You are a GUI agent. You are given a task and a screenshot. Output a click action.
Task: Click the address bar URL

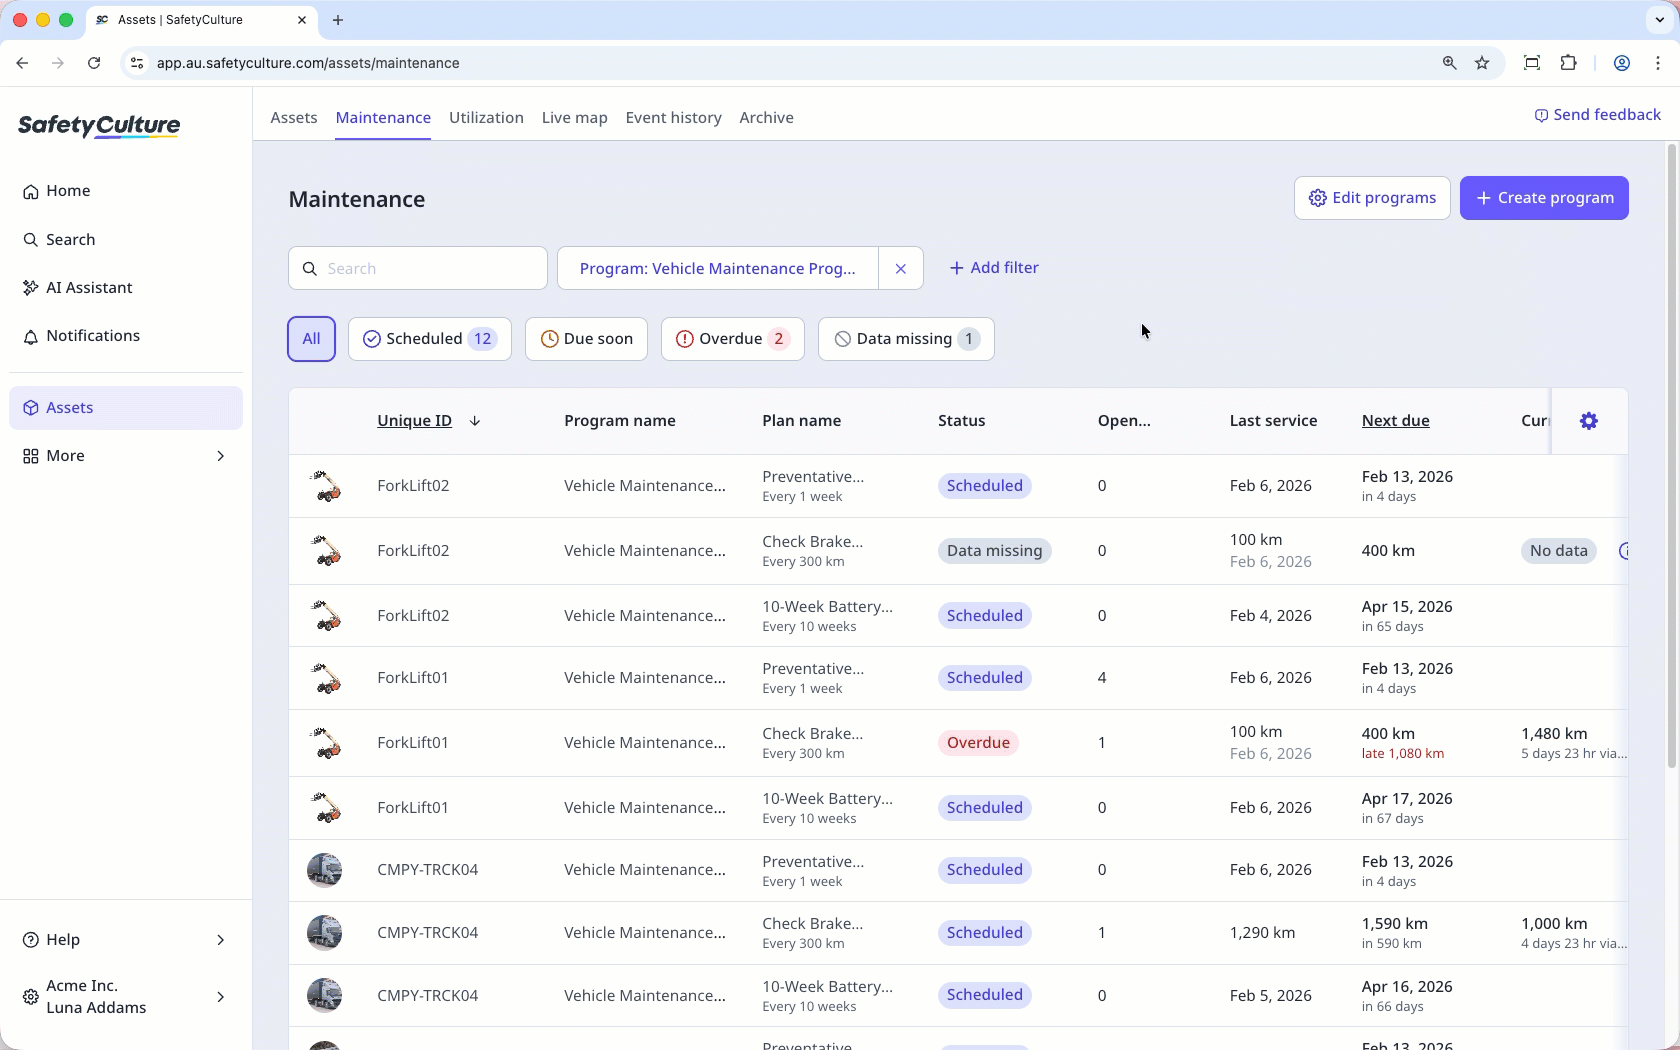tap(308, 63)
